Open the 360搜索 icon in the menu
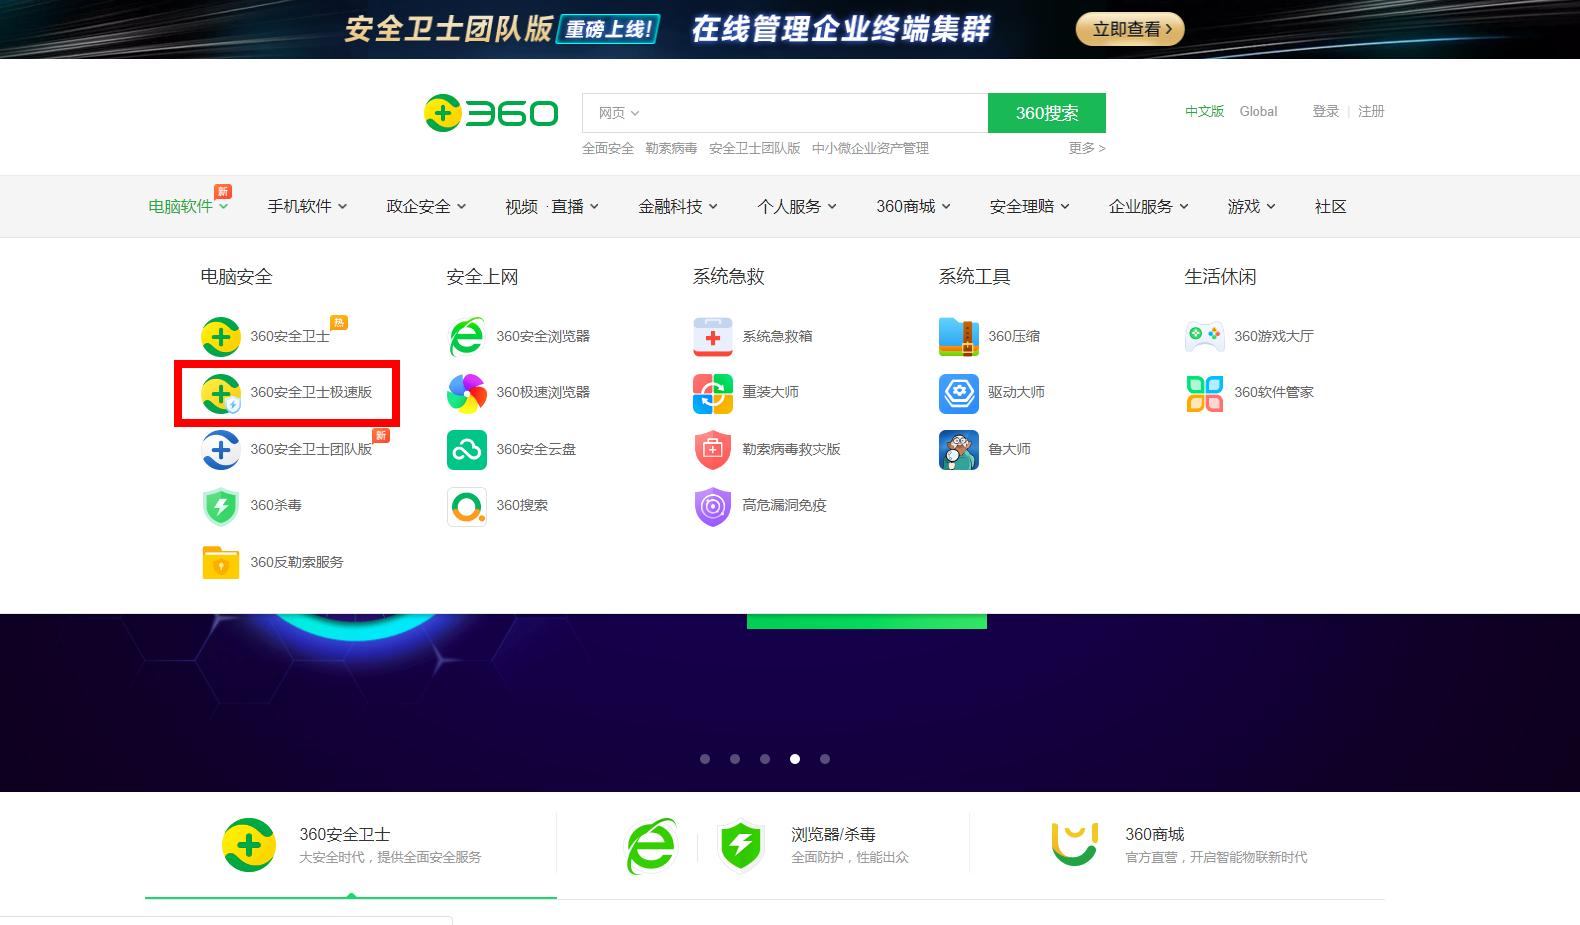 coord(467,506)
